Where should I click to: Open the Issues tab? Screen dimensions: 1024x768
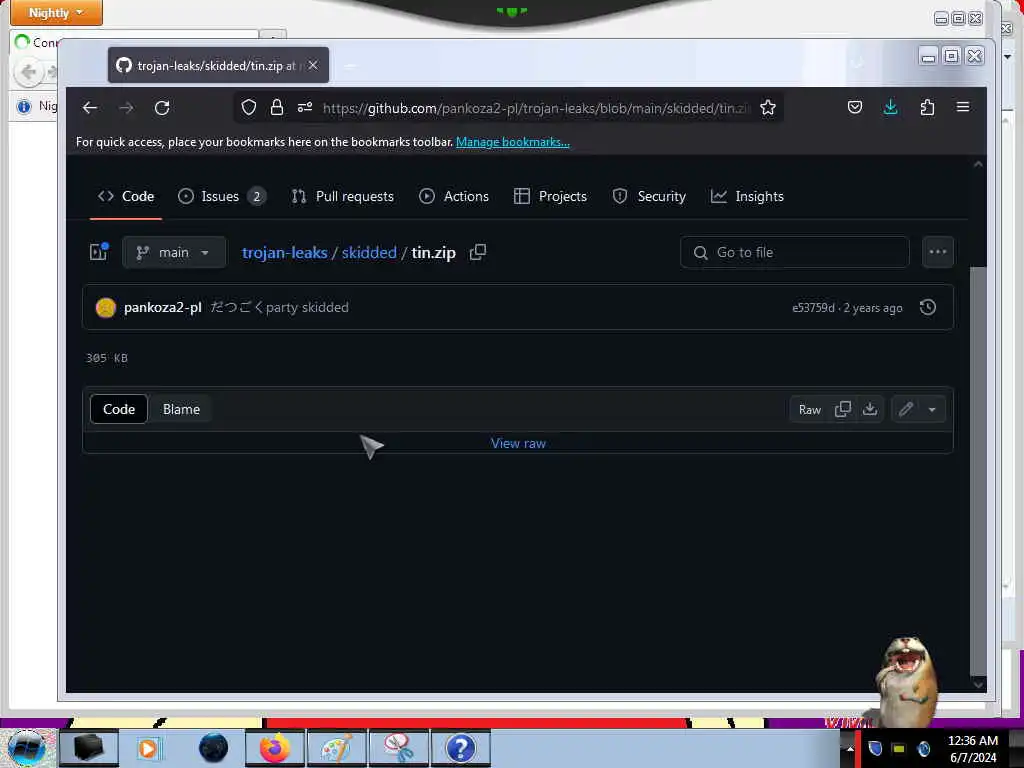click(x=221, y=197)
